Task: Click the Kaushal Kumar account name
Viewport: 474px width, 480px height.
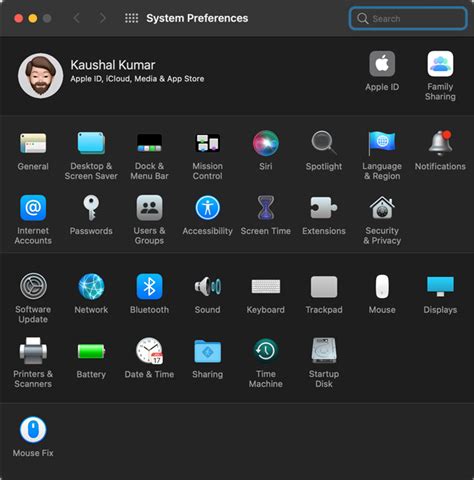Action: (113, 65)
